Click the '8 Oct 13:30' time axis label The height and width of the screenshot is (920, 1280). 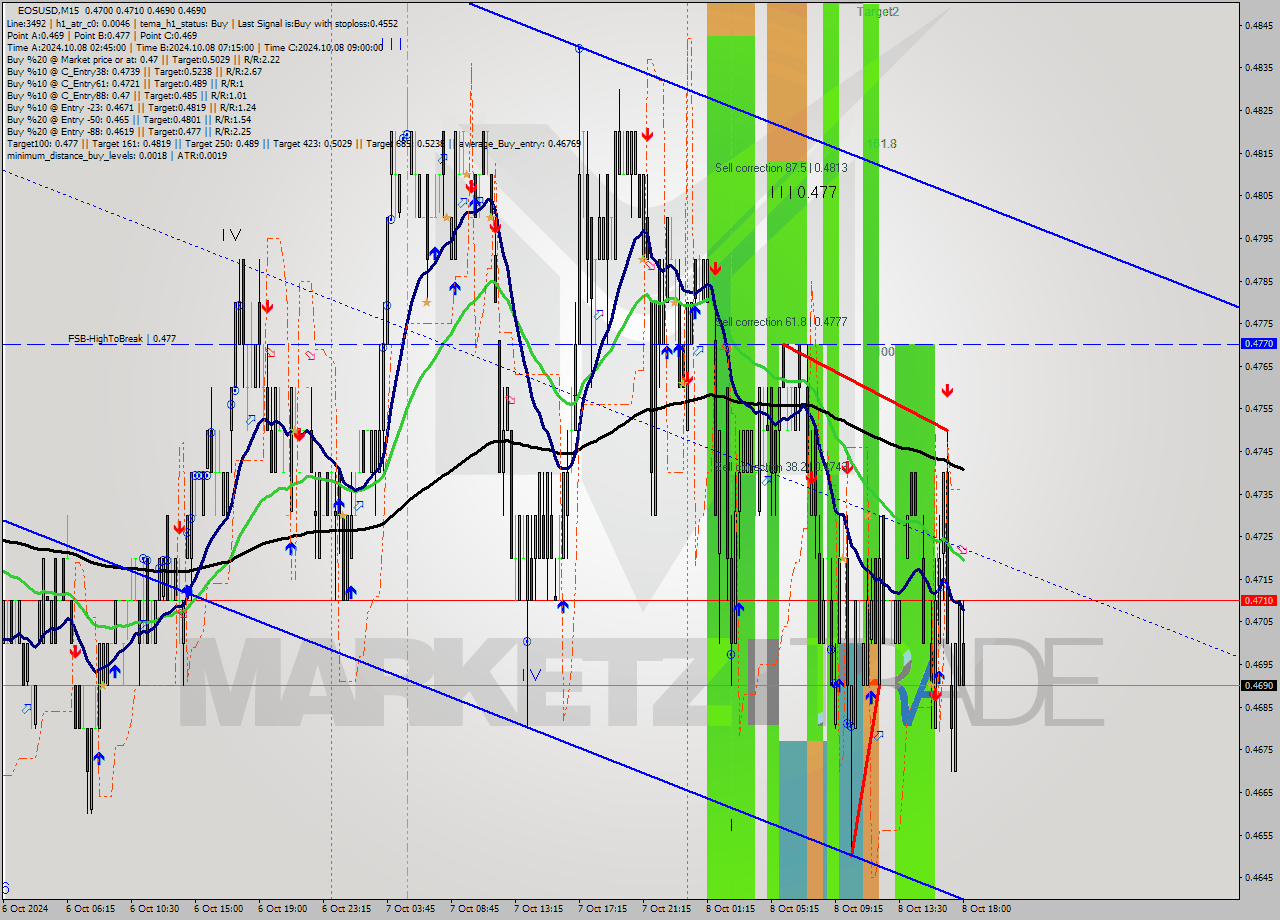click(922, 909)
